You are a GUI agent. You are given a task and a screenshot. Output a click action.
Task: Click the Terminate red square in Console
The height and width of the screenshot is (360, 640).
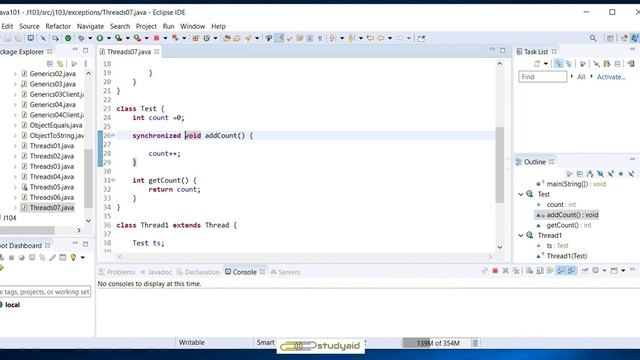coord(495,271)
